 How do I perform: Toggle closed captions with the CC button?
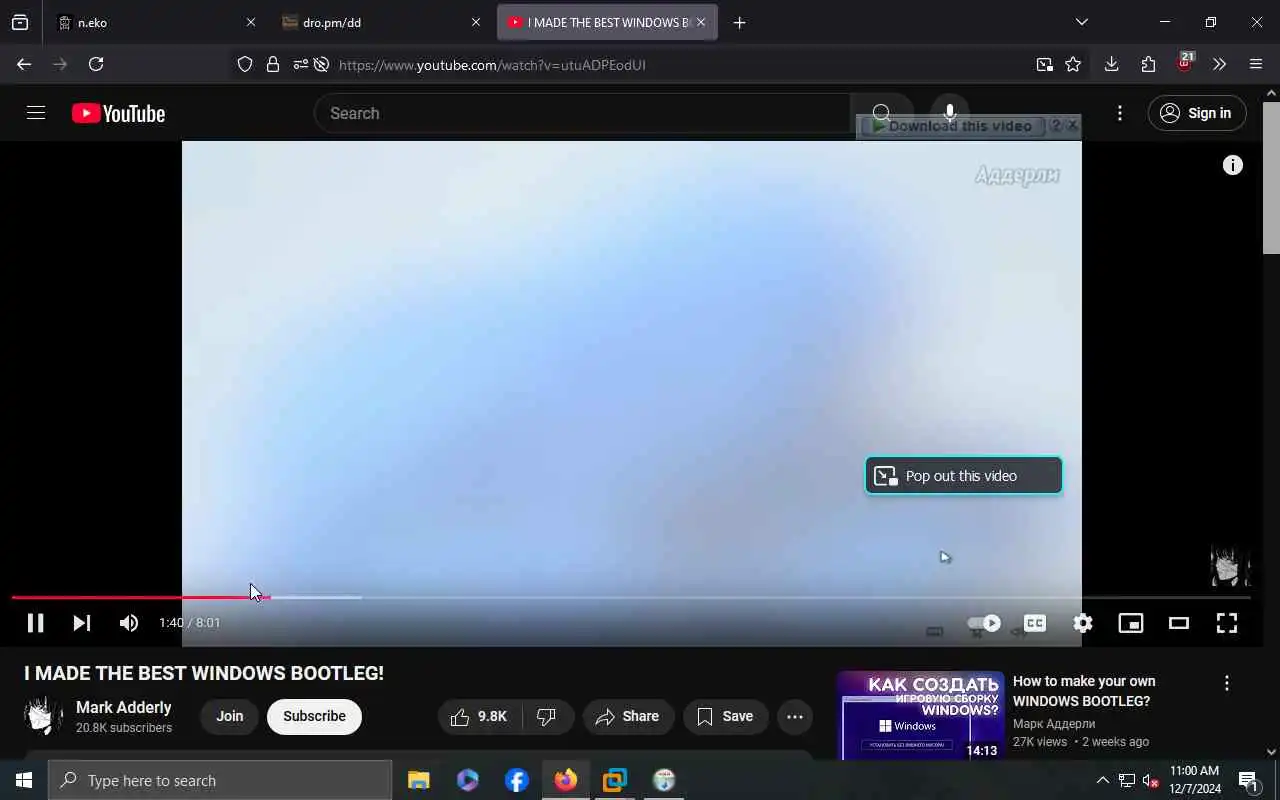pyautogui.click(x=1035, y=623)
